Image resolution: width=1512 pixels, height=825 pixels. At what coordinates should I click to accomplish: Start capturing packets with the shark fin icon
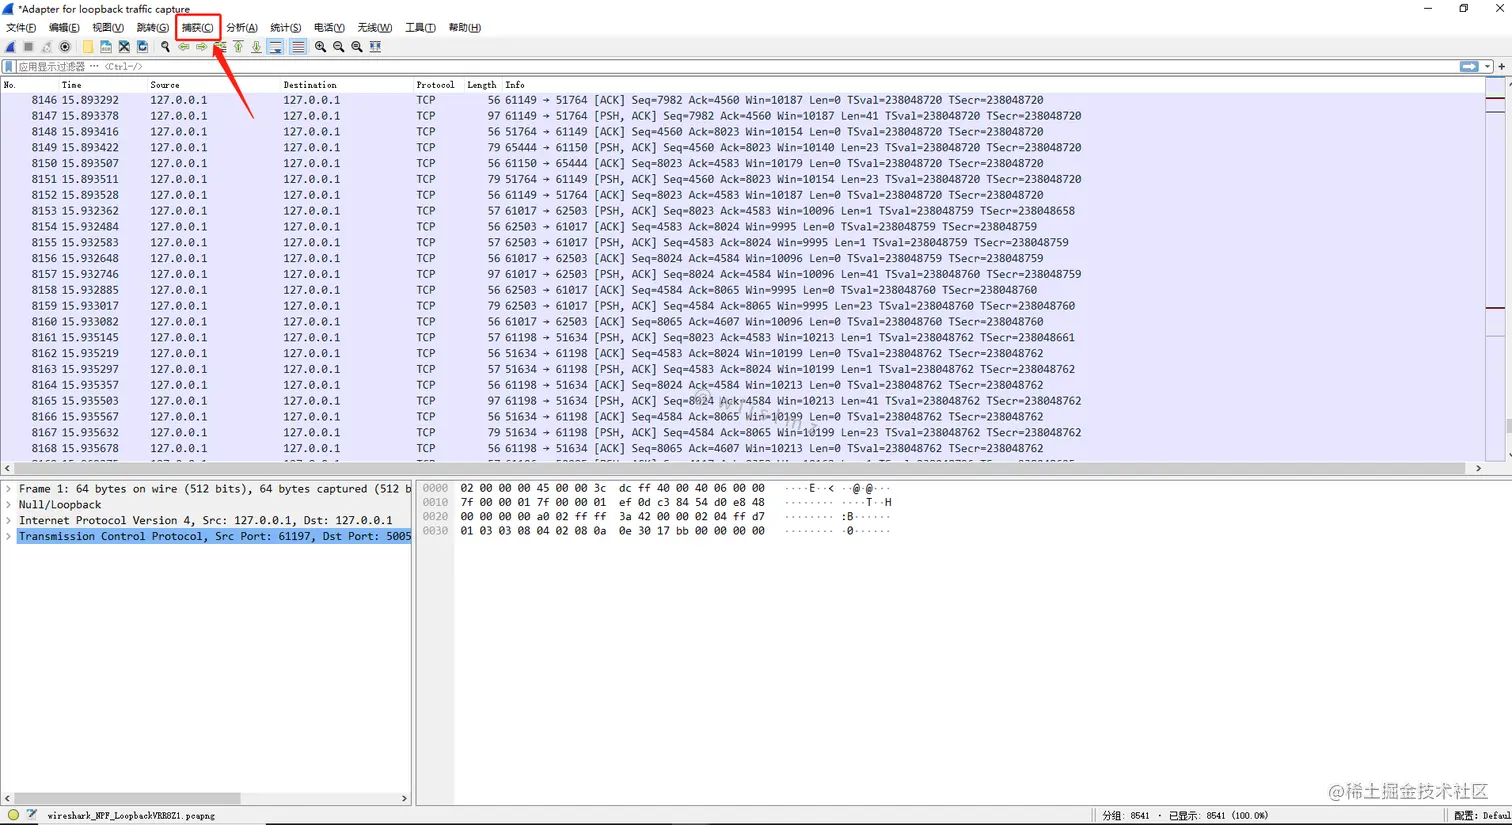pos(10,47)
